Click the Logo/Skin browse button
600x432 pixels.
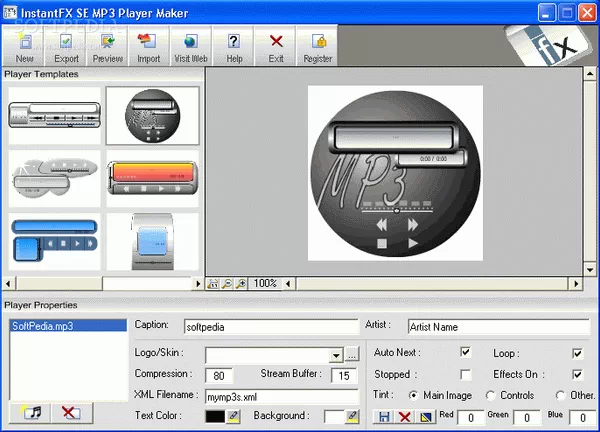(x=351, y=354)
